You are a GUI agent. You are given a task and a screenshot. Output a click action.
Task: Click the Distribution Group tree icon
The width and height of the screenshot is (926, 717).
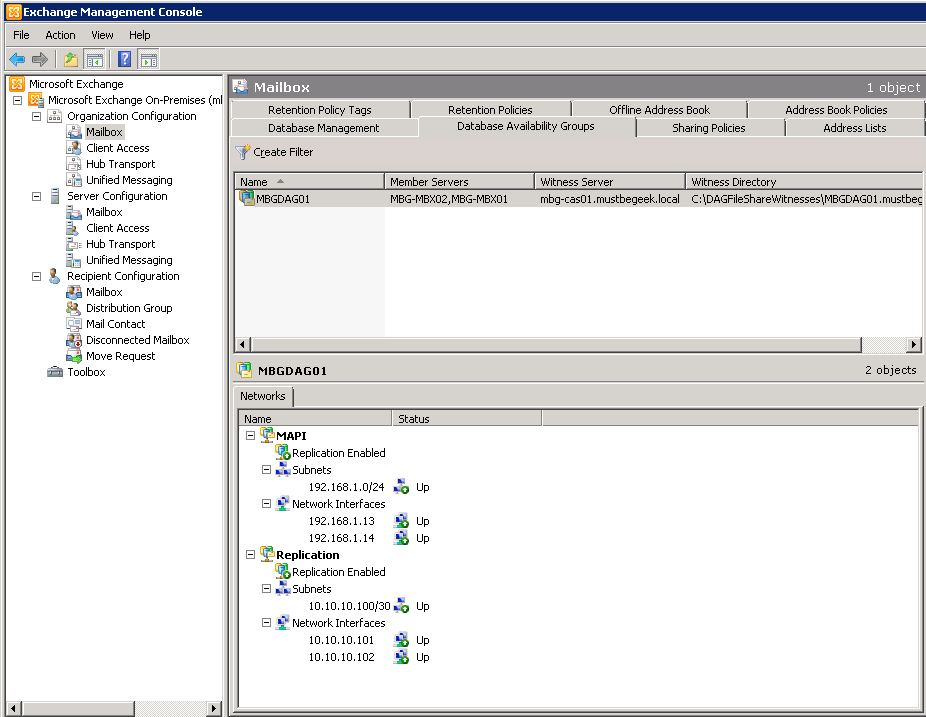coord(74,308)
